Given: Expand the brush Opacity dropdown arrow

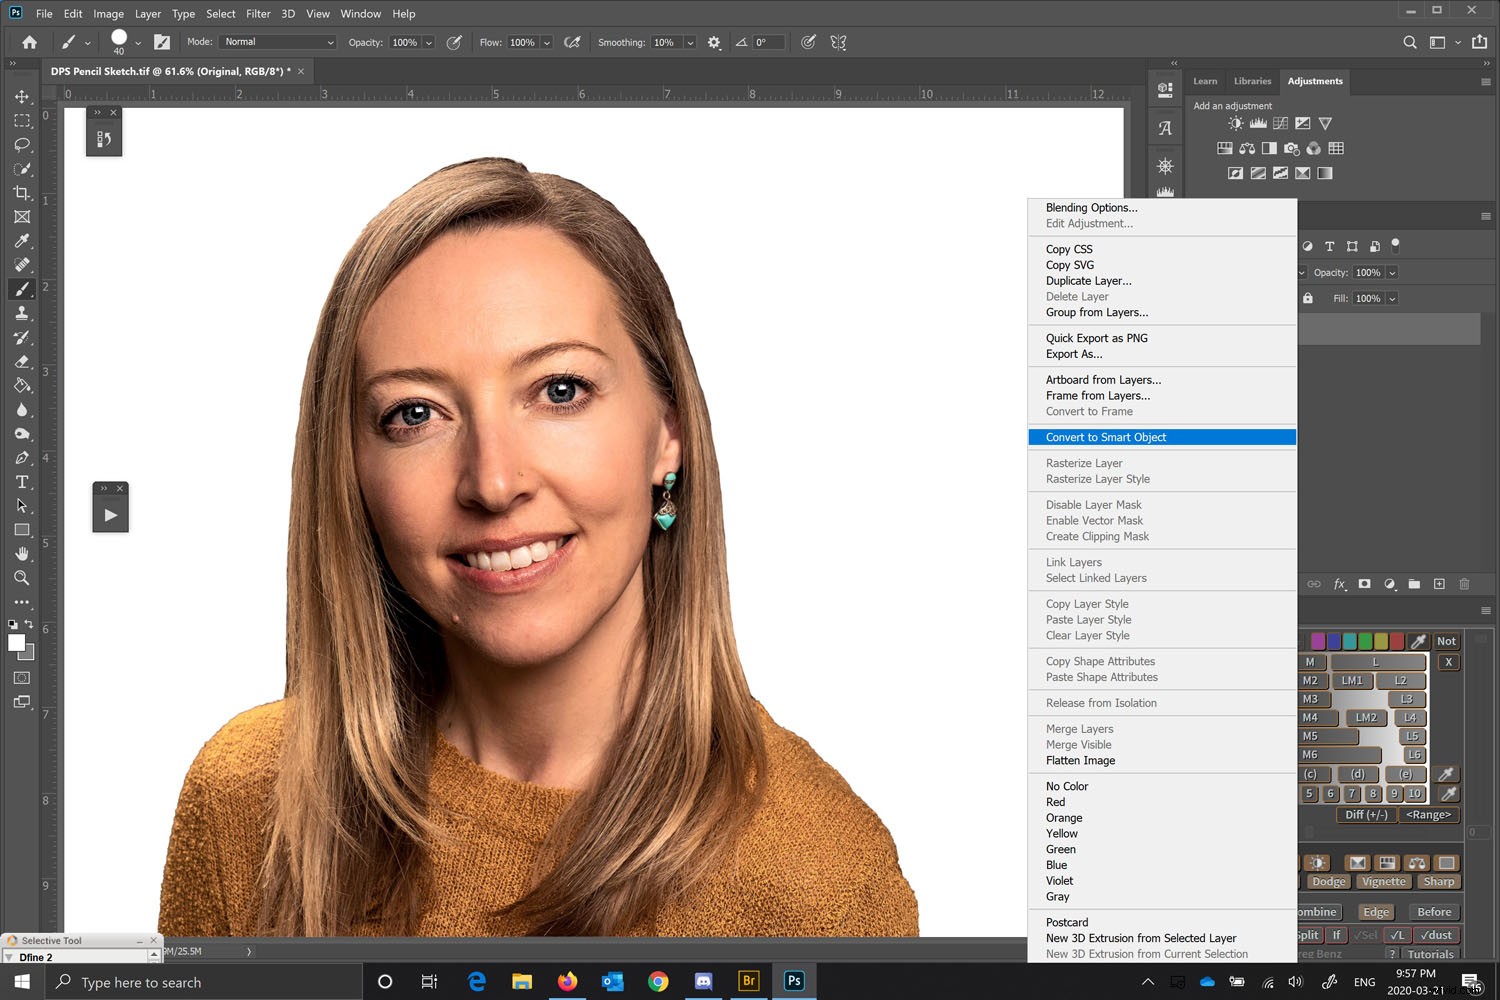Looking at the screenshot, I should [428, 42].
